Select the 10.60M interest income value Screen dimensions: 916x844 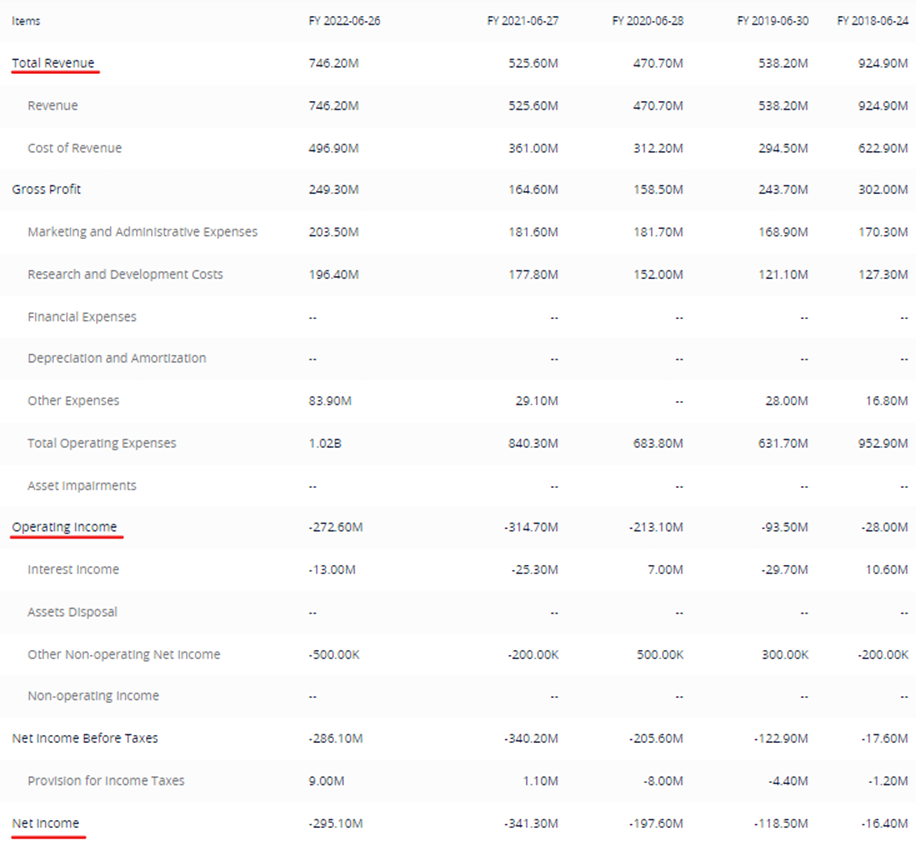pos(887,569)
